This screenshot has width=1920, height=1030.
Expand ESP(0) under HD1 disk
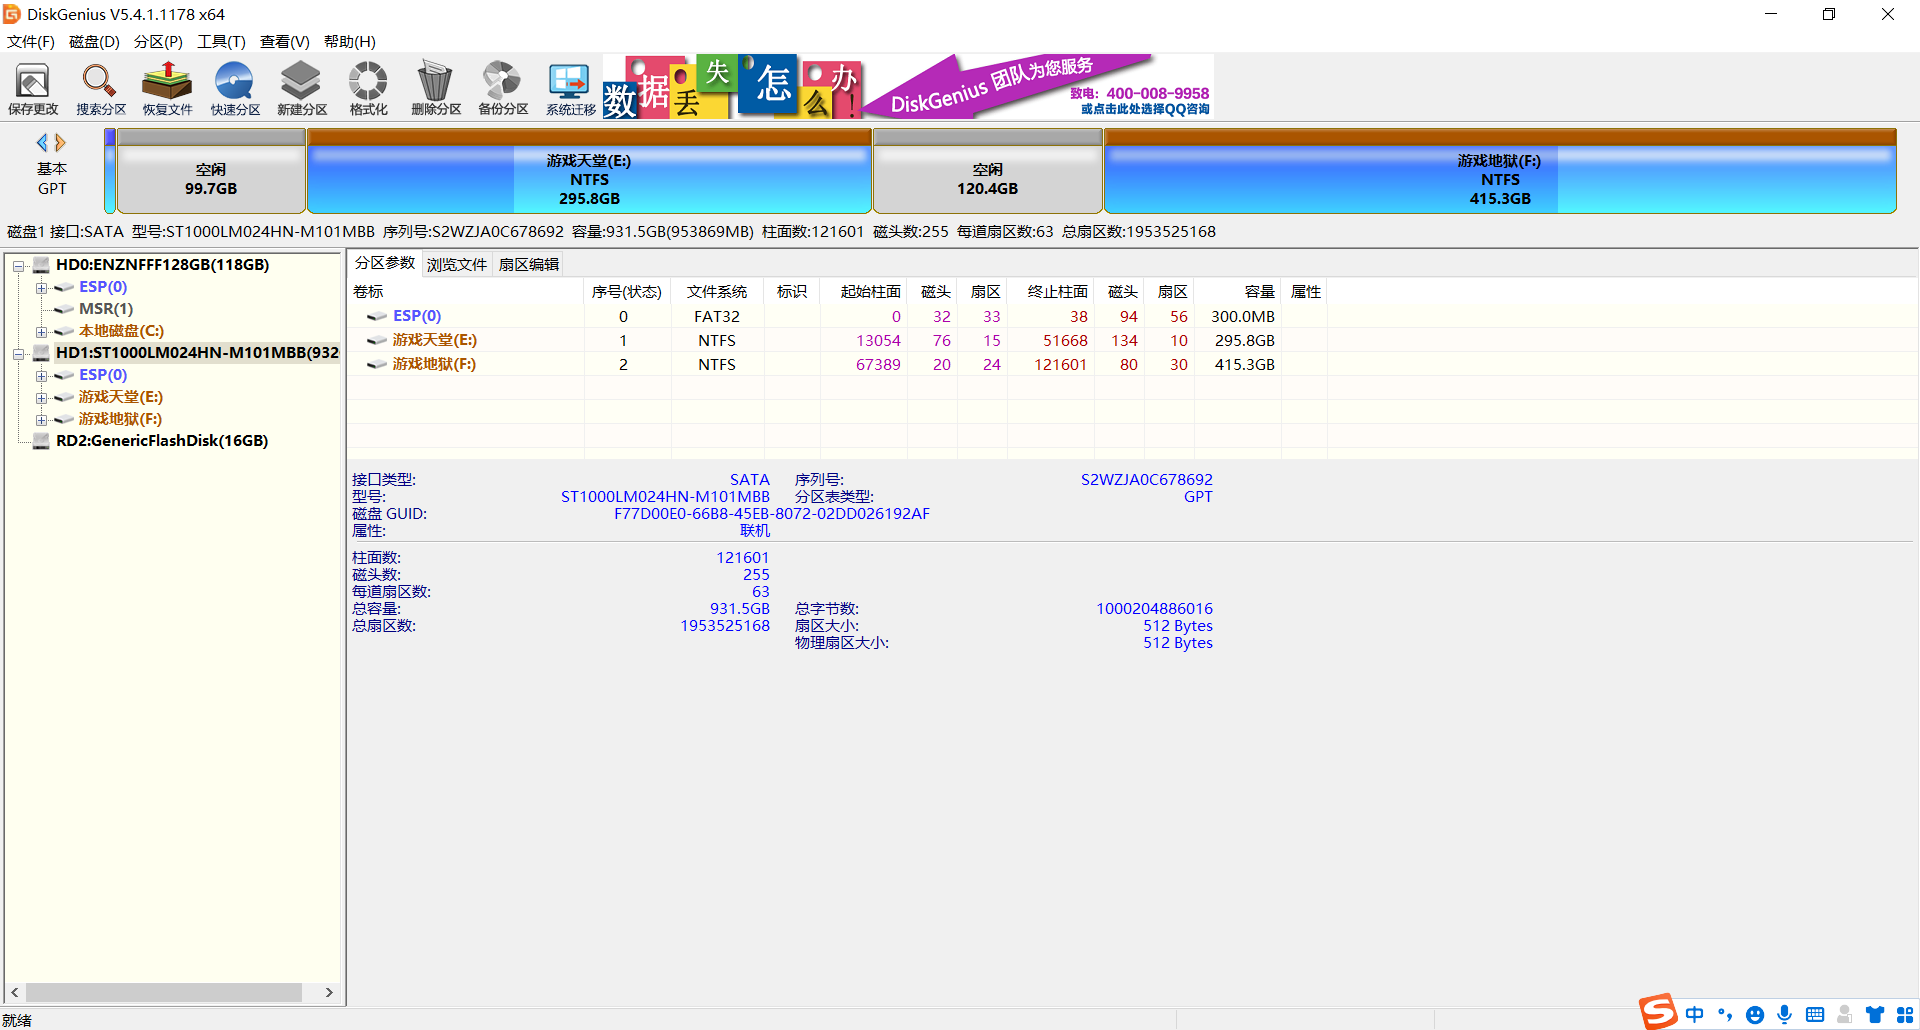point(41,376)
